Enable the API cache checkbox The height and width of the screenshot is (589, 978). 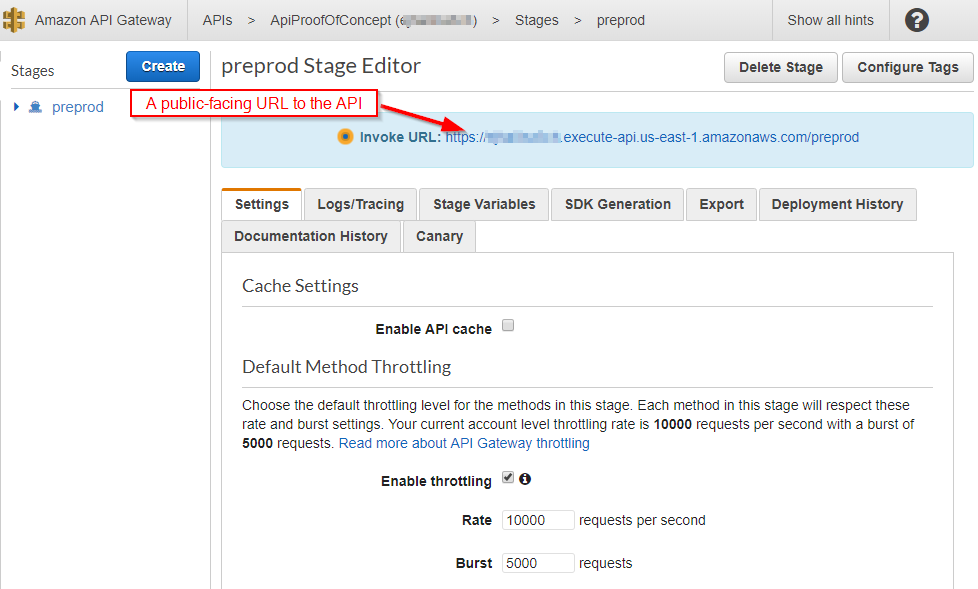point(508,325)
